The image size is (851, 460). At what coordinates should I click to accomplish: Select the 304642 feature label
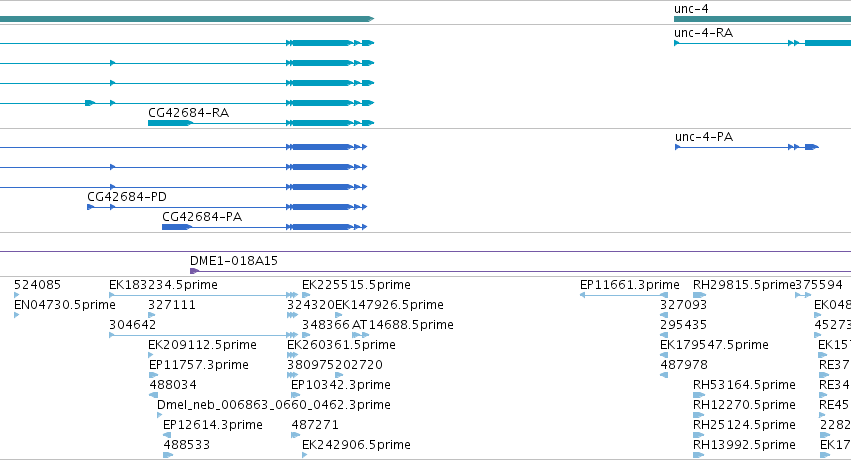[x=132, y=325]
